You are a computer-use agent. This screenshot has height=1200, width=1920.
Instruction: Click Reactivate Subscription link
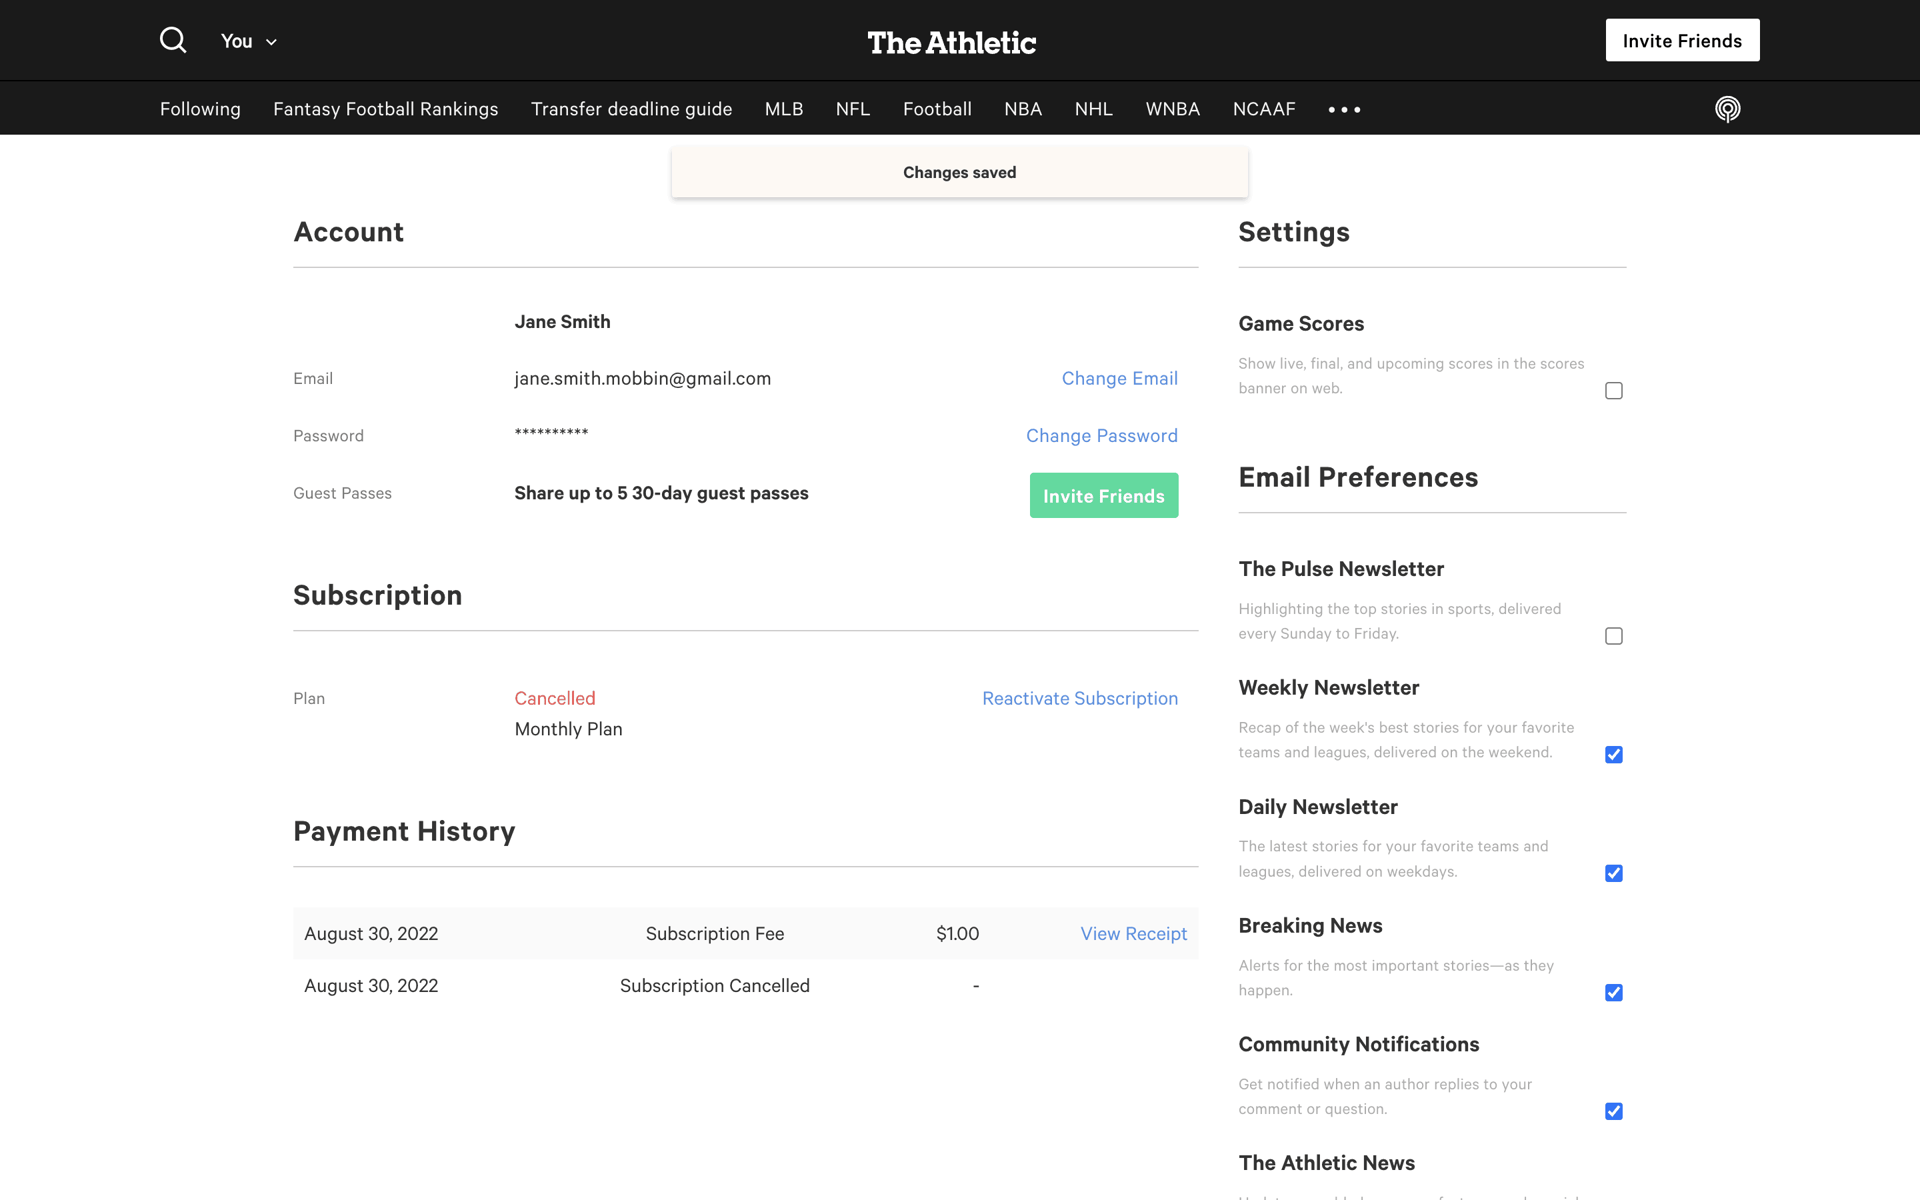[x=1080, y=698]
